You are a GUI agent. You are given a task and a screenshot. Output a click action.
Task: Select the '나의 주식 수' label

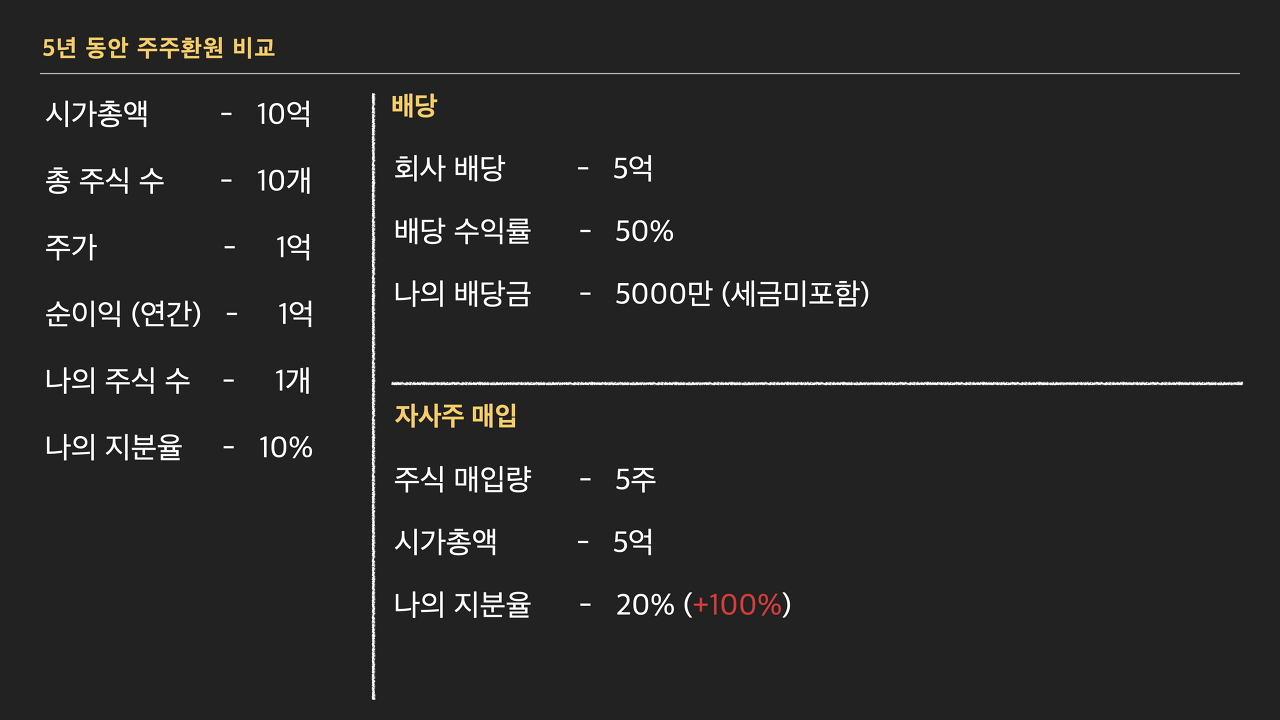point(118,381)
